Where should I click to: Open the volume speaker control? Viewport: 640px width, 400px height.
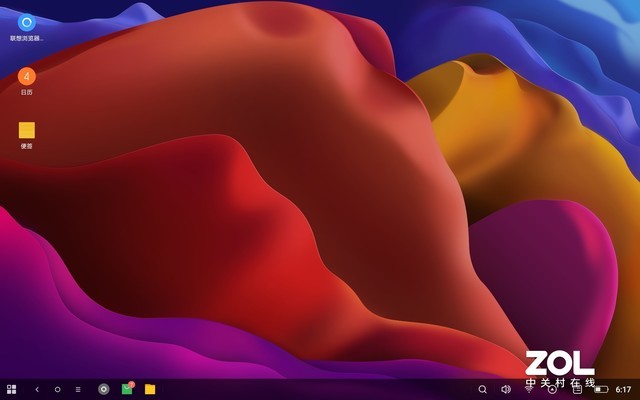click(506, 389)
